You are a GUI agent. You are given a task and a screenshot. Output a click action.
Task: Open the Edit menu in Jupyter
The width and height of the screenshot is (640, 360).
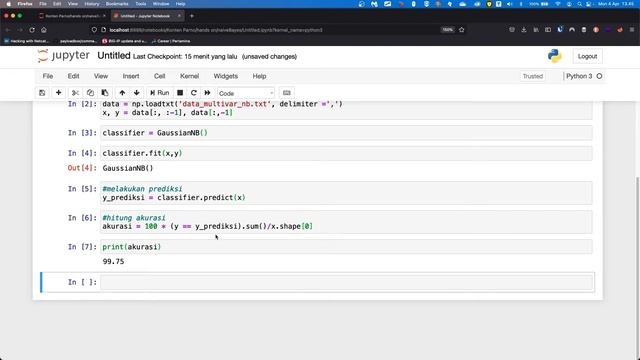73,76
